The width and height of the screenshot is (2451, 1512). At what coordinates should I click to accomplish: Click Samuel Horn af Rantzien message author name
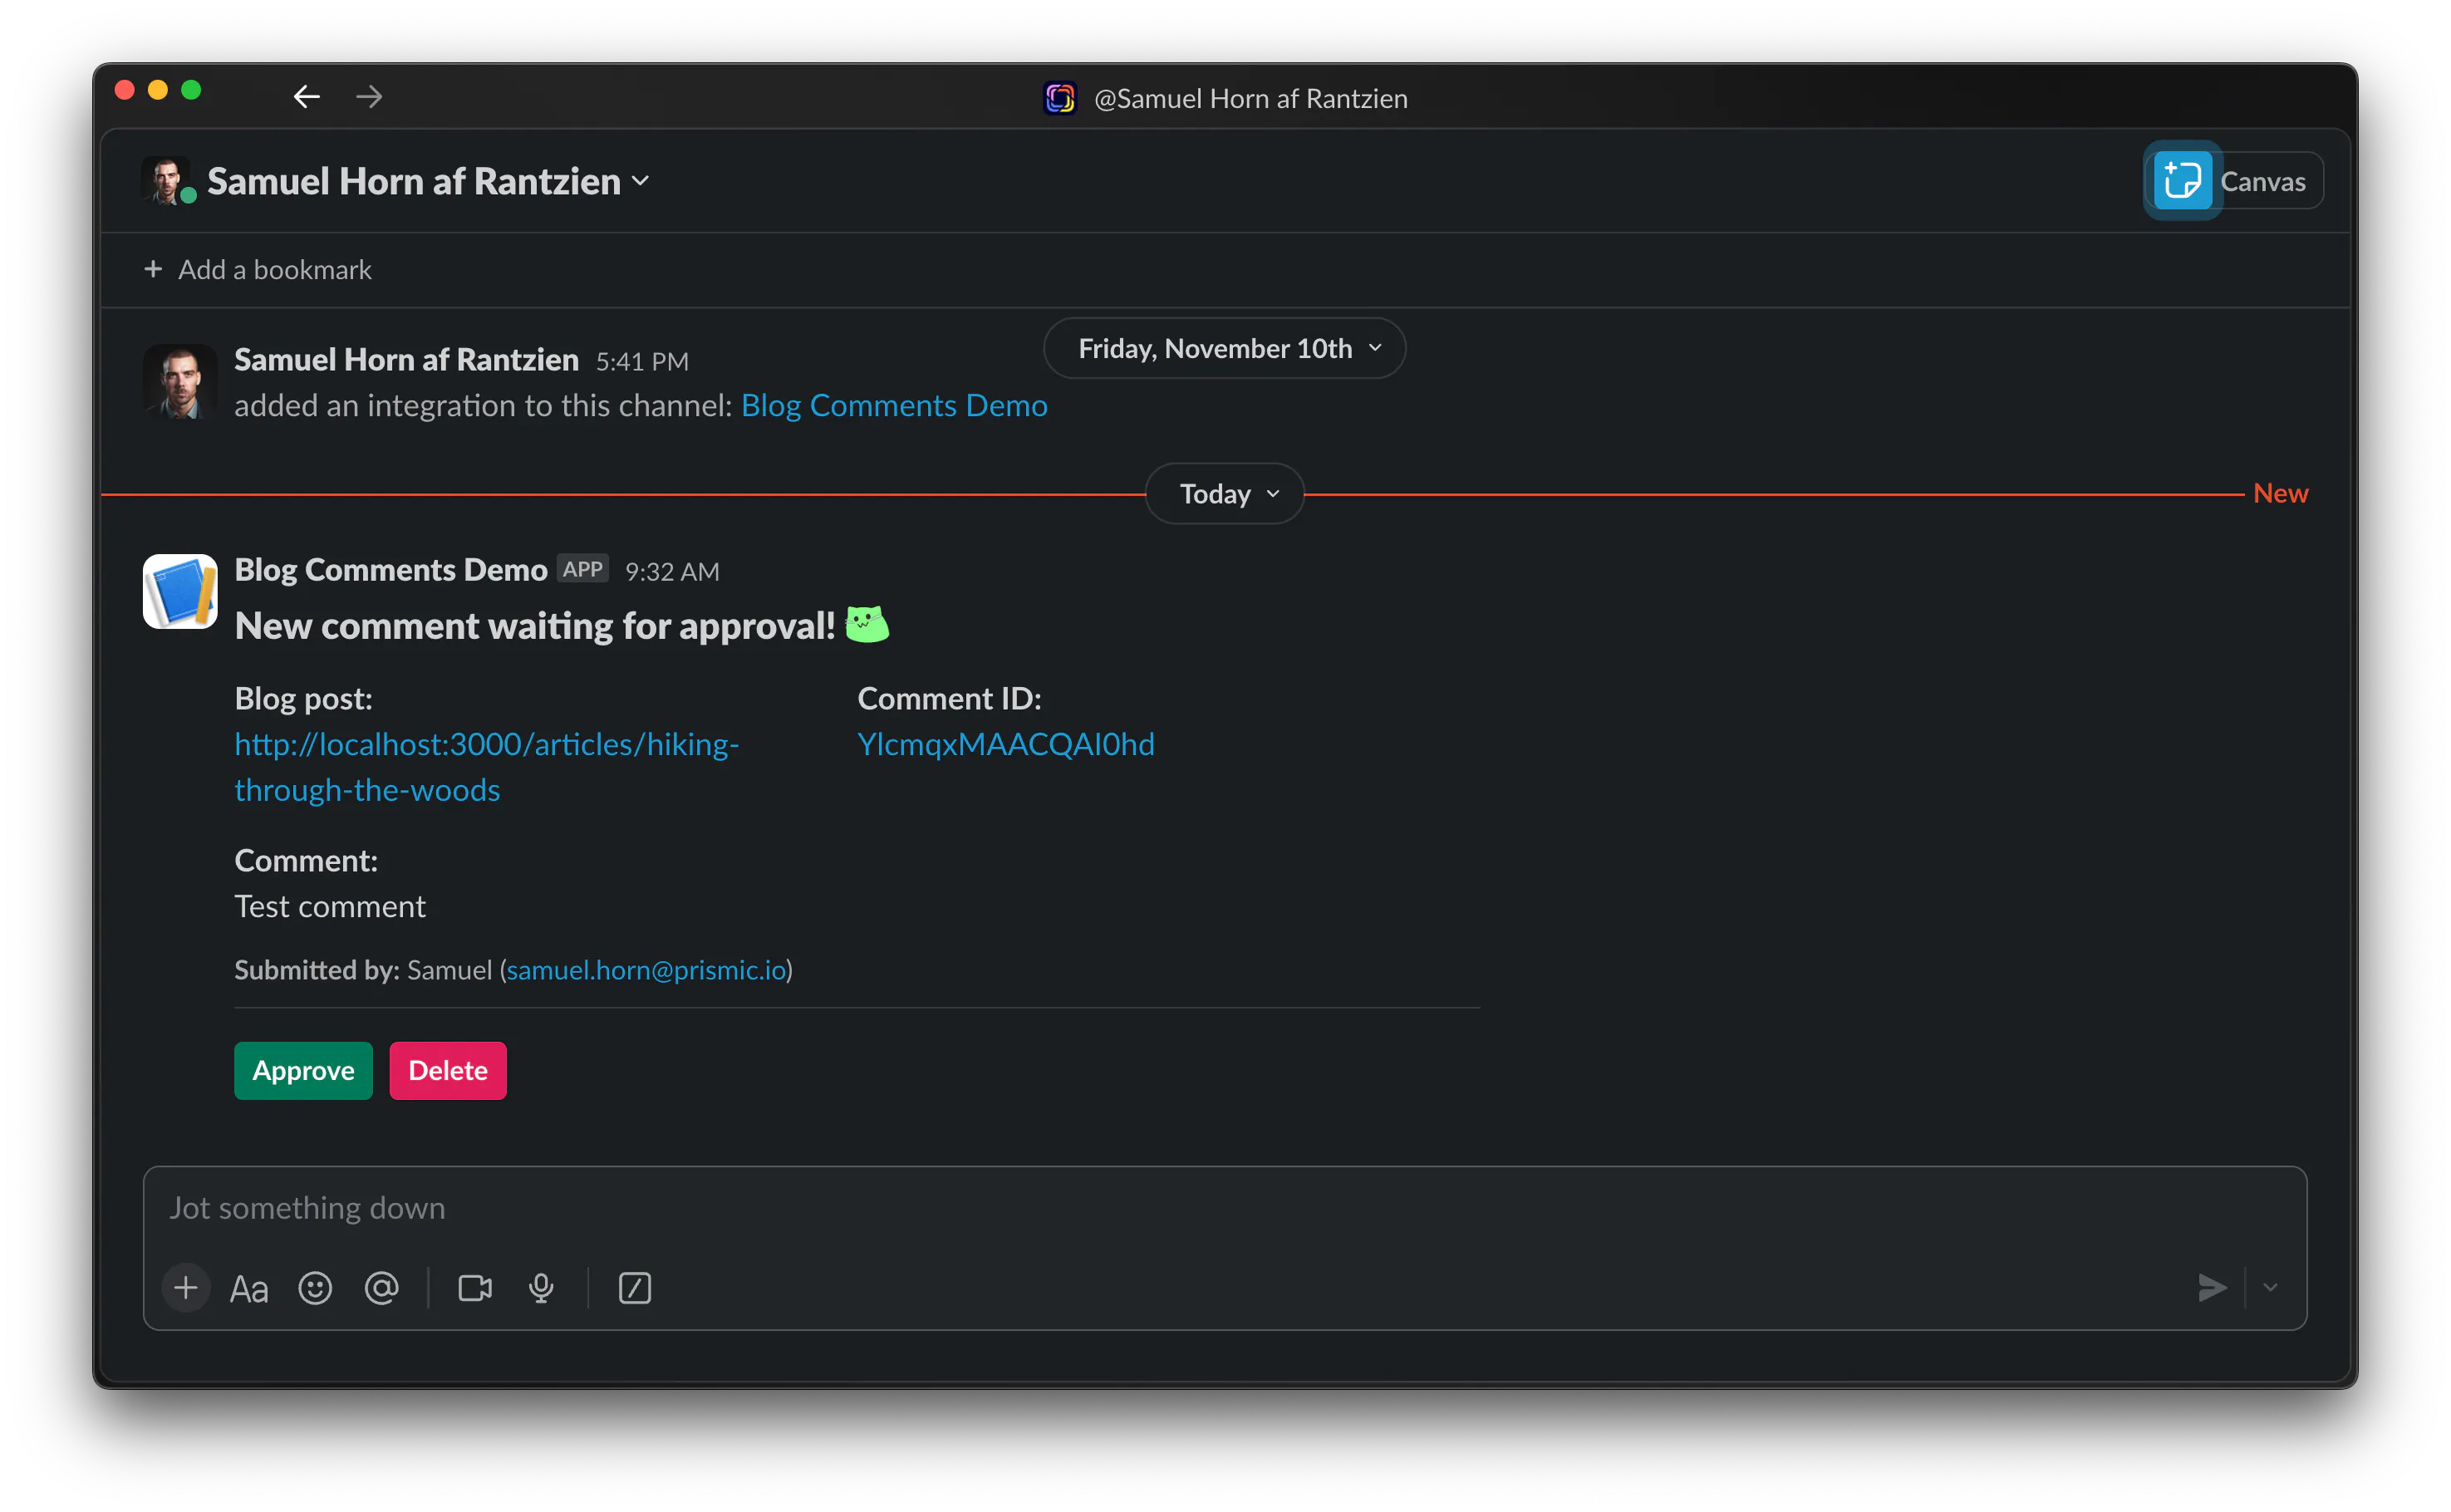[x=406, y=359]
